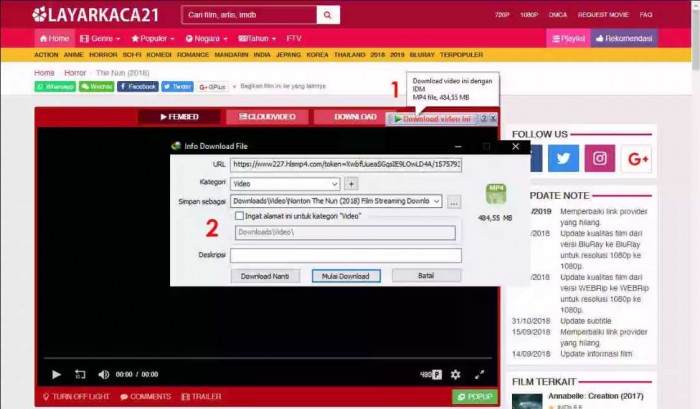Click the Batal button
Screen dimensions: 700x409
(x=426, y=275)
